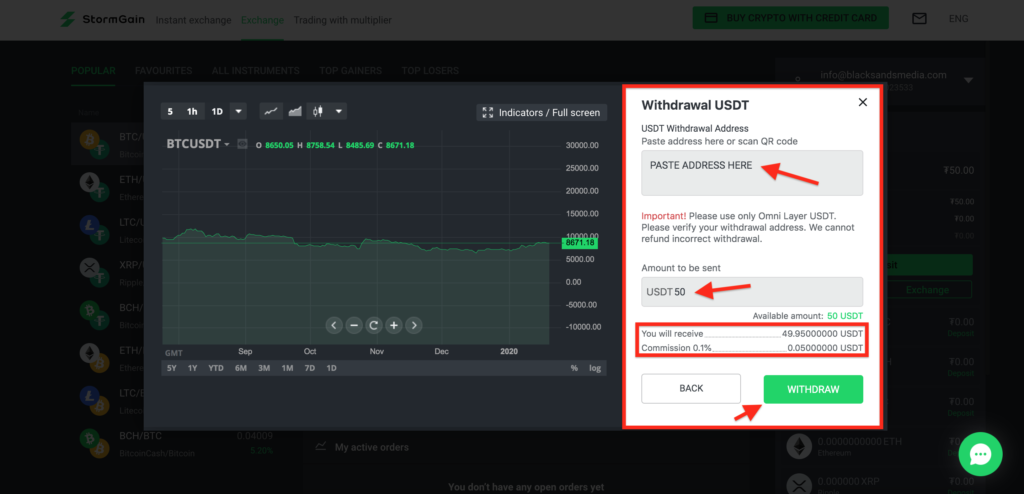Expand the BTCUSDT symbol dropdown
This screenshot has width=1024, height=494.
(x=227, y=144)
